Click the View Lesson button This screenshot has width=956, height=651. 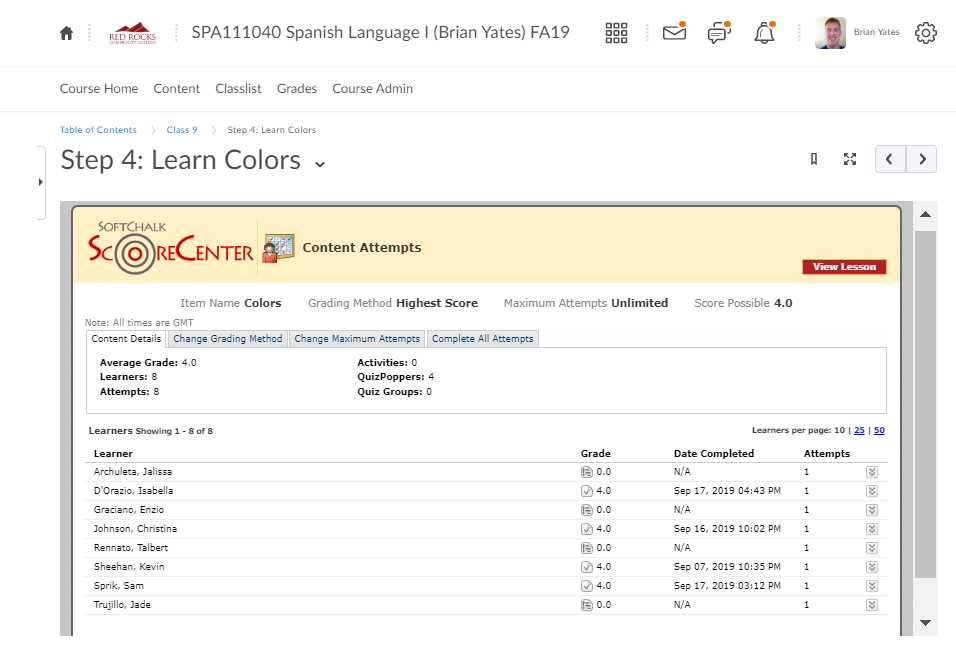point(844,267)
